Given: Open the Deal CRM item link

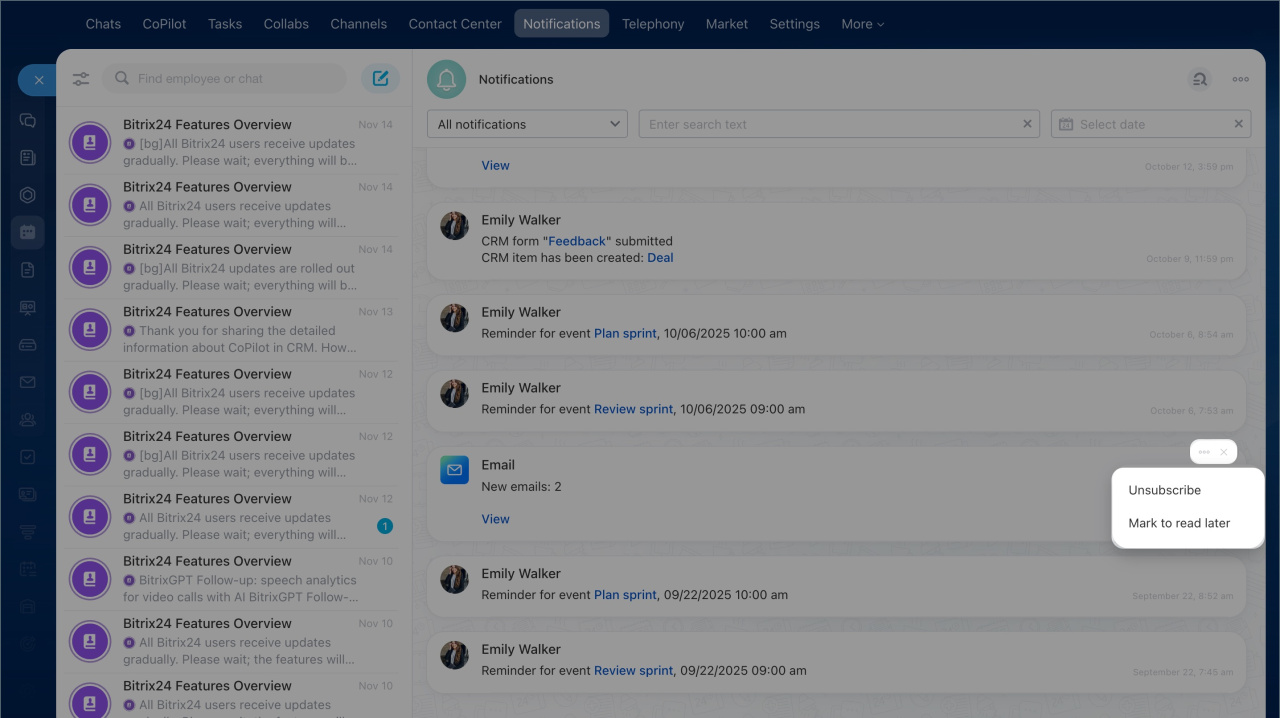Looking at the screenshot, I should pos(660,258).
